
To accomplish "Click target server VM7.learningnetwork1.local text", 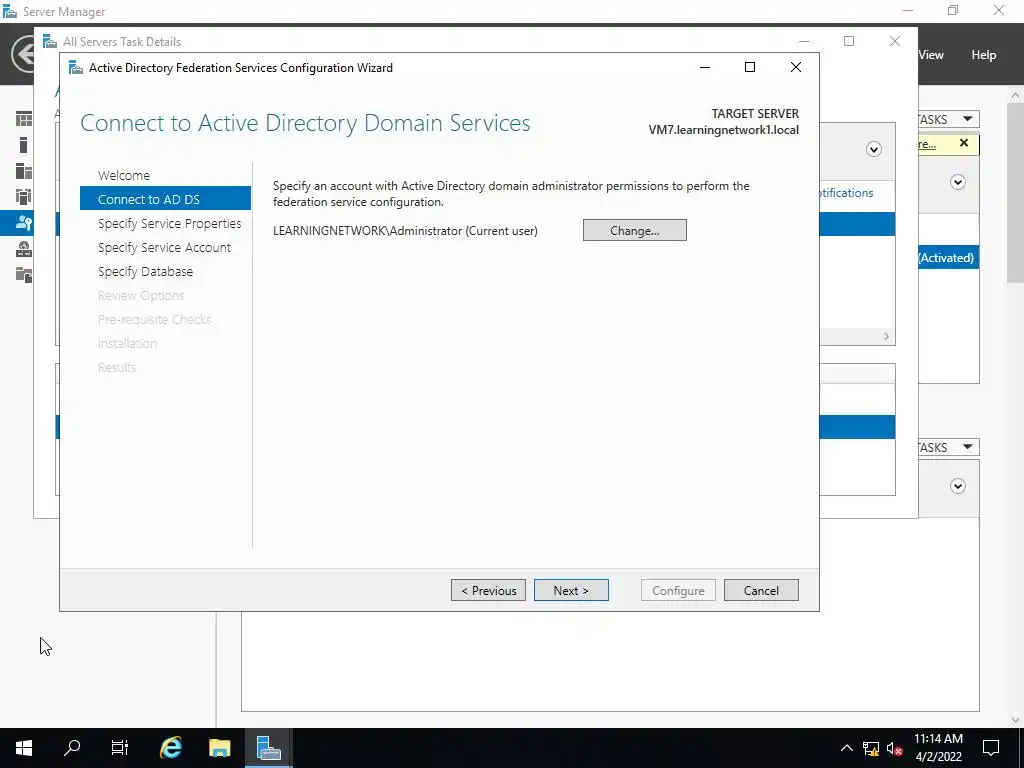I will tap(724, 130).
